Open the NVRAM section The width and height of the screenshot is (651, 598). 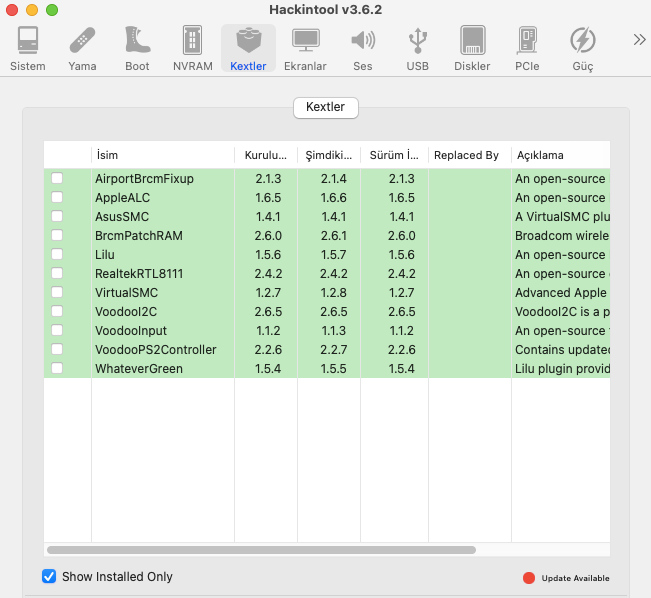192,48
